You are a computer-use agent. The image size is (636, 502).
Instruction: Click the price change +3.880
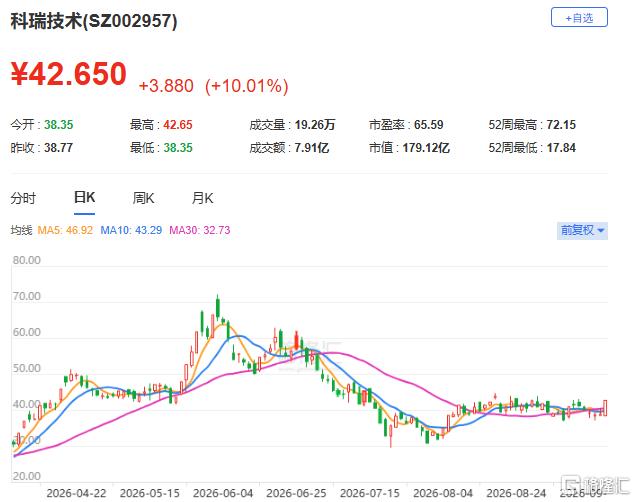(x=166, y=86)
